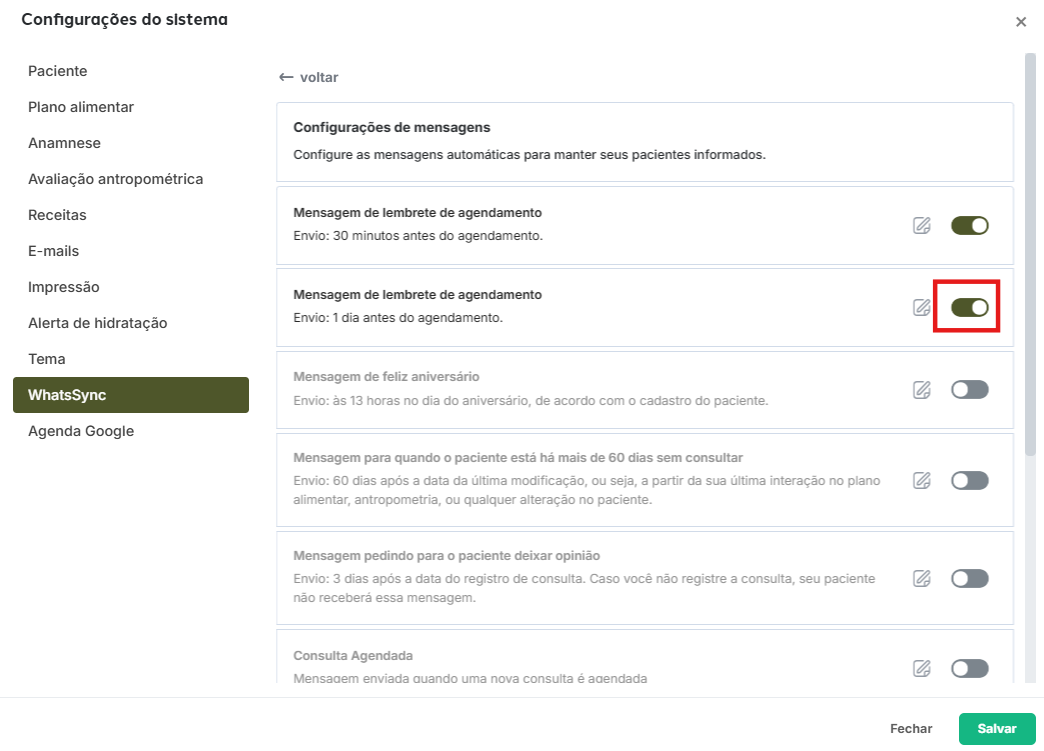Edit the deixar opinião message
The width and height of the screenshot is (1044, 751).
click(921, 579)
